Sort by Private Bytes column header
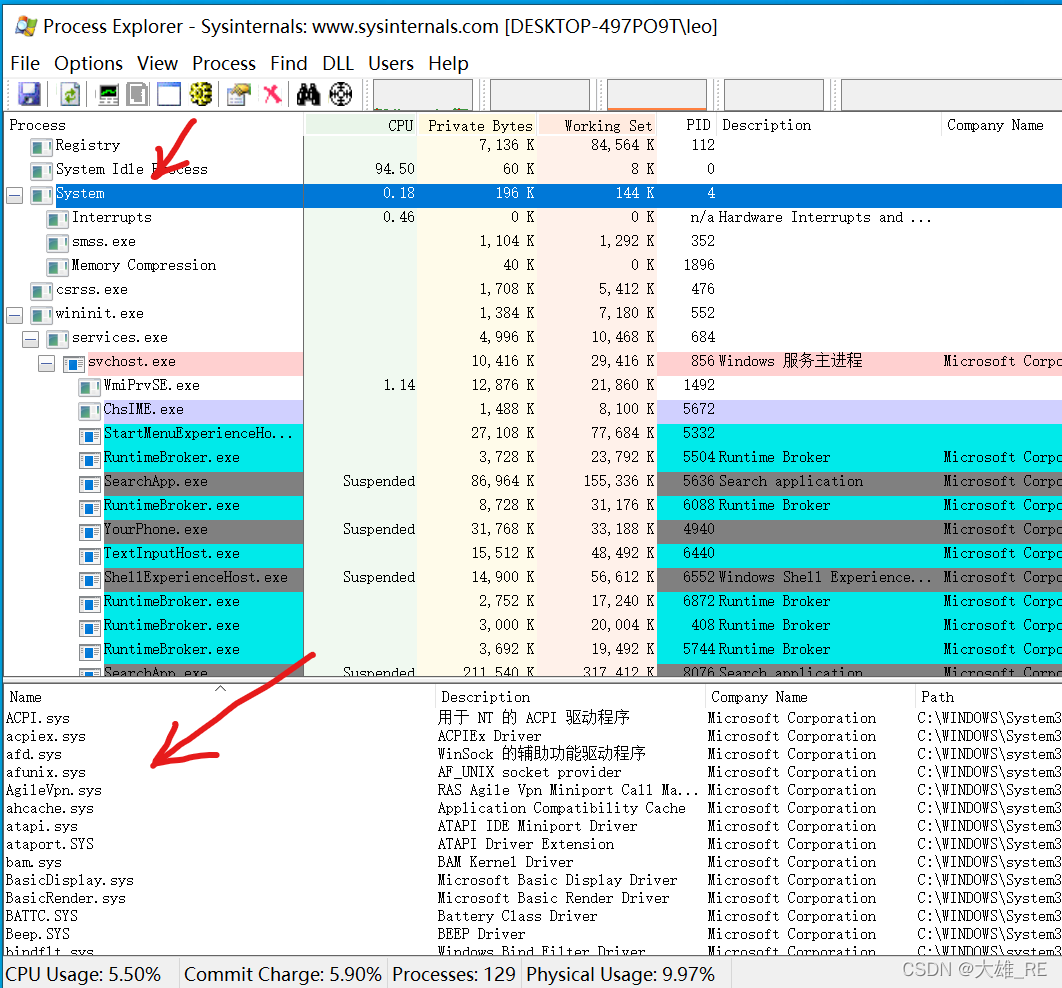This screenshot has height=988, width=1062. coord(477,125)
